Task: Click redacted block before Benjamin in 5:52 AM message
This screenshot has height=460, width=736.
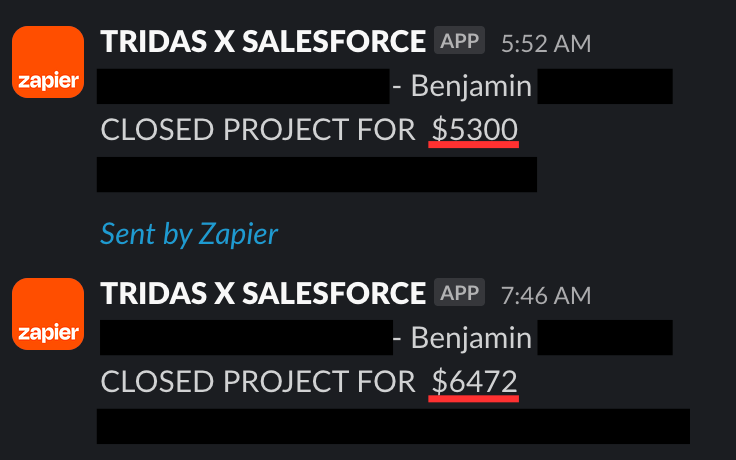Action: [243, 86]
